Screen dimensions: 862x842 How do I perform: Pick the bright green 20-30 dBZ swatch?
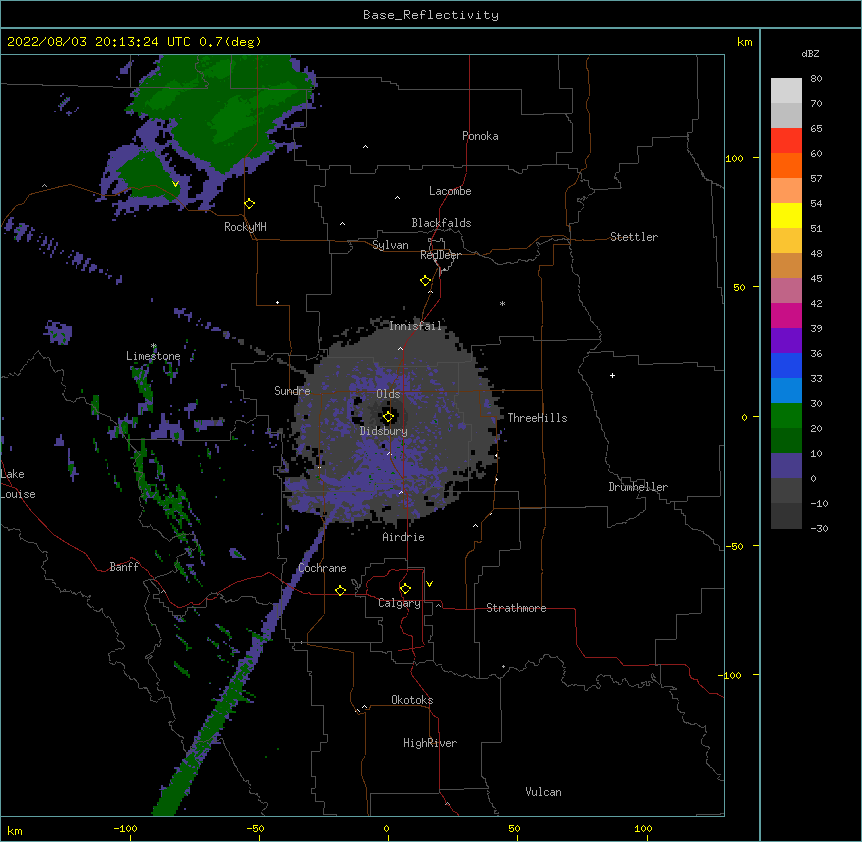(786, 416)
